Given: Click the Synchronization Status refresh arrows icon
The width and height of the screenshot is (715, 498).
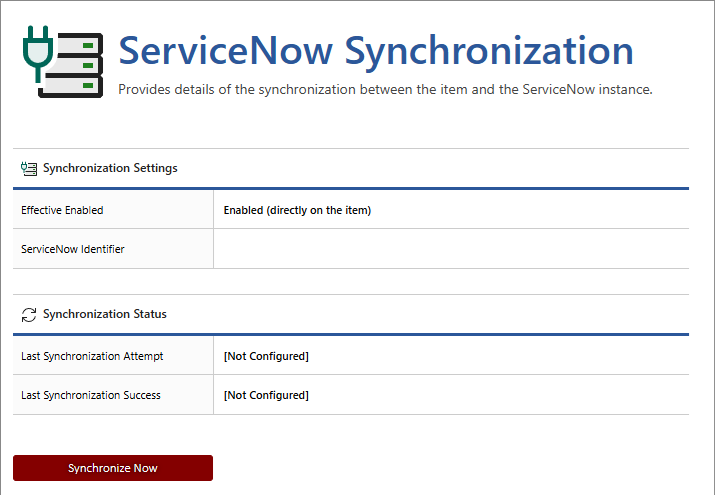Looking at the screenshot, I should [29, 314].
